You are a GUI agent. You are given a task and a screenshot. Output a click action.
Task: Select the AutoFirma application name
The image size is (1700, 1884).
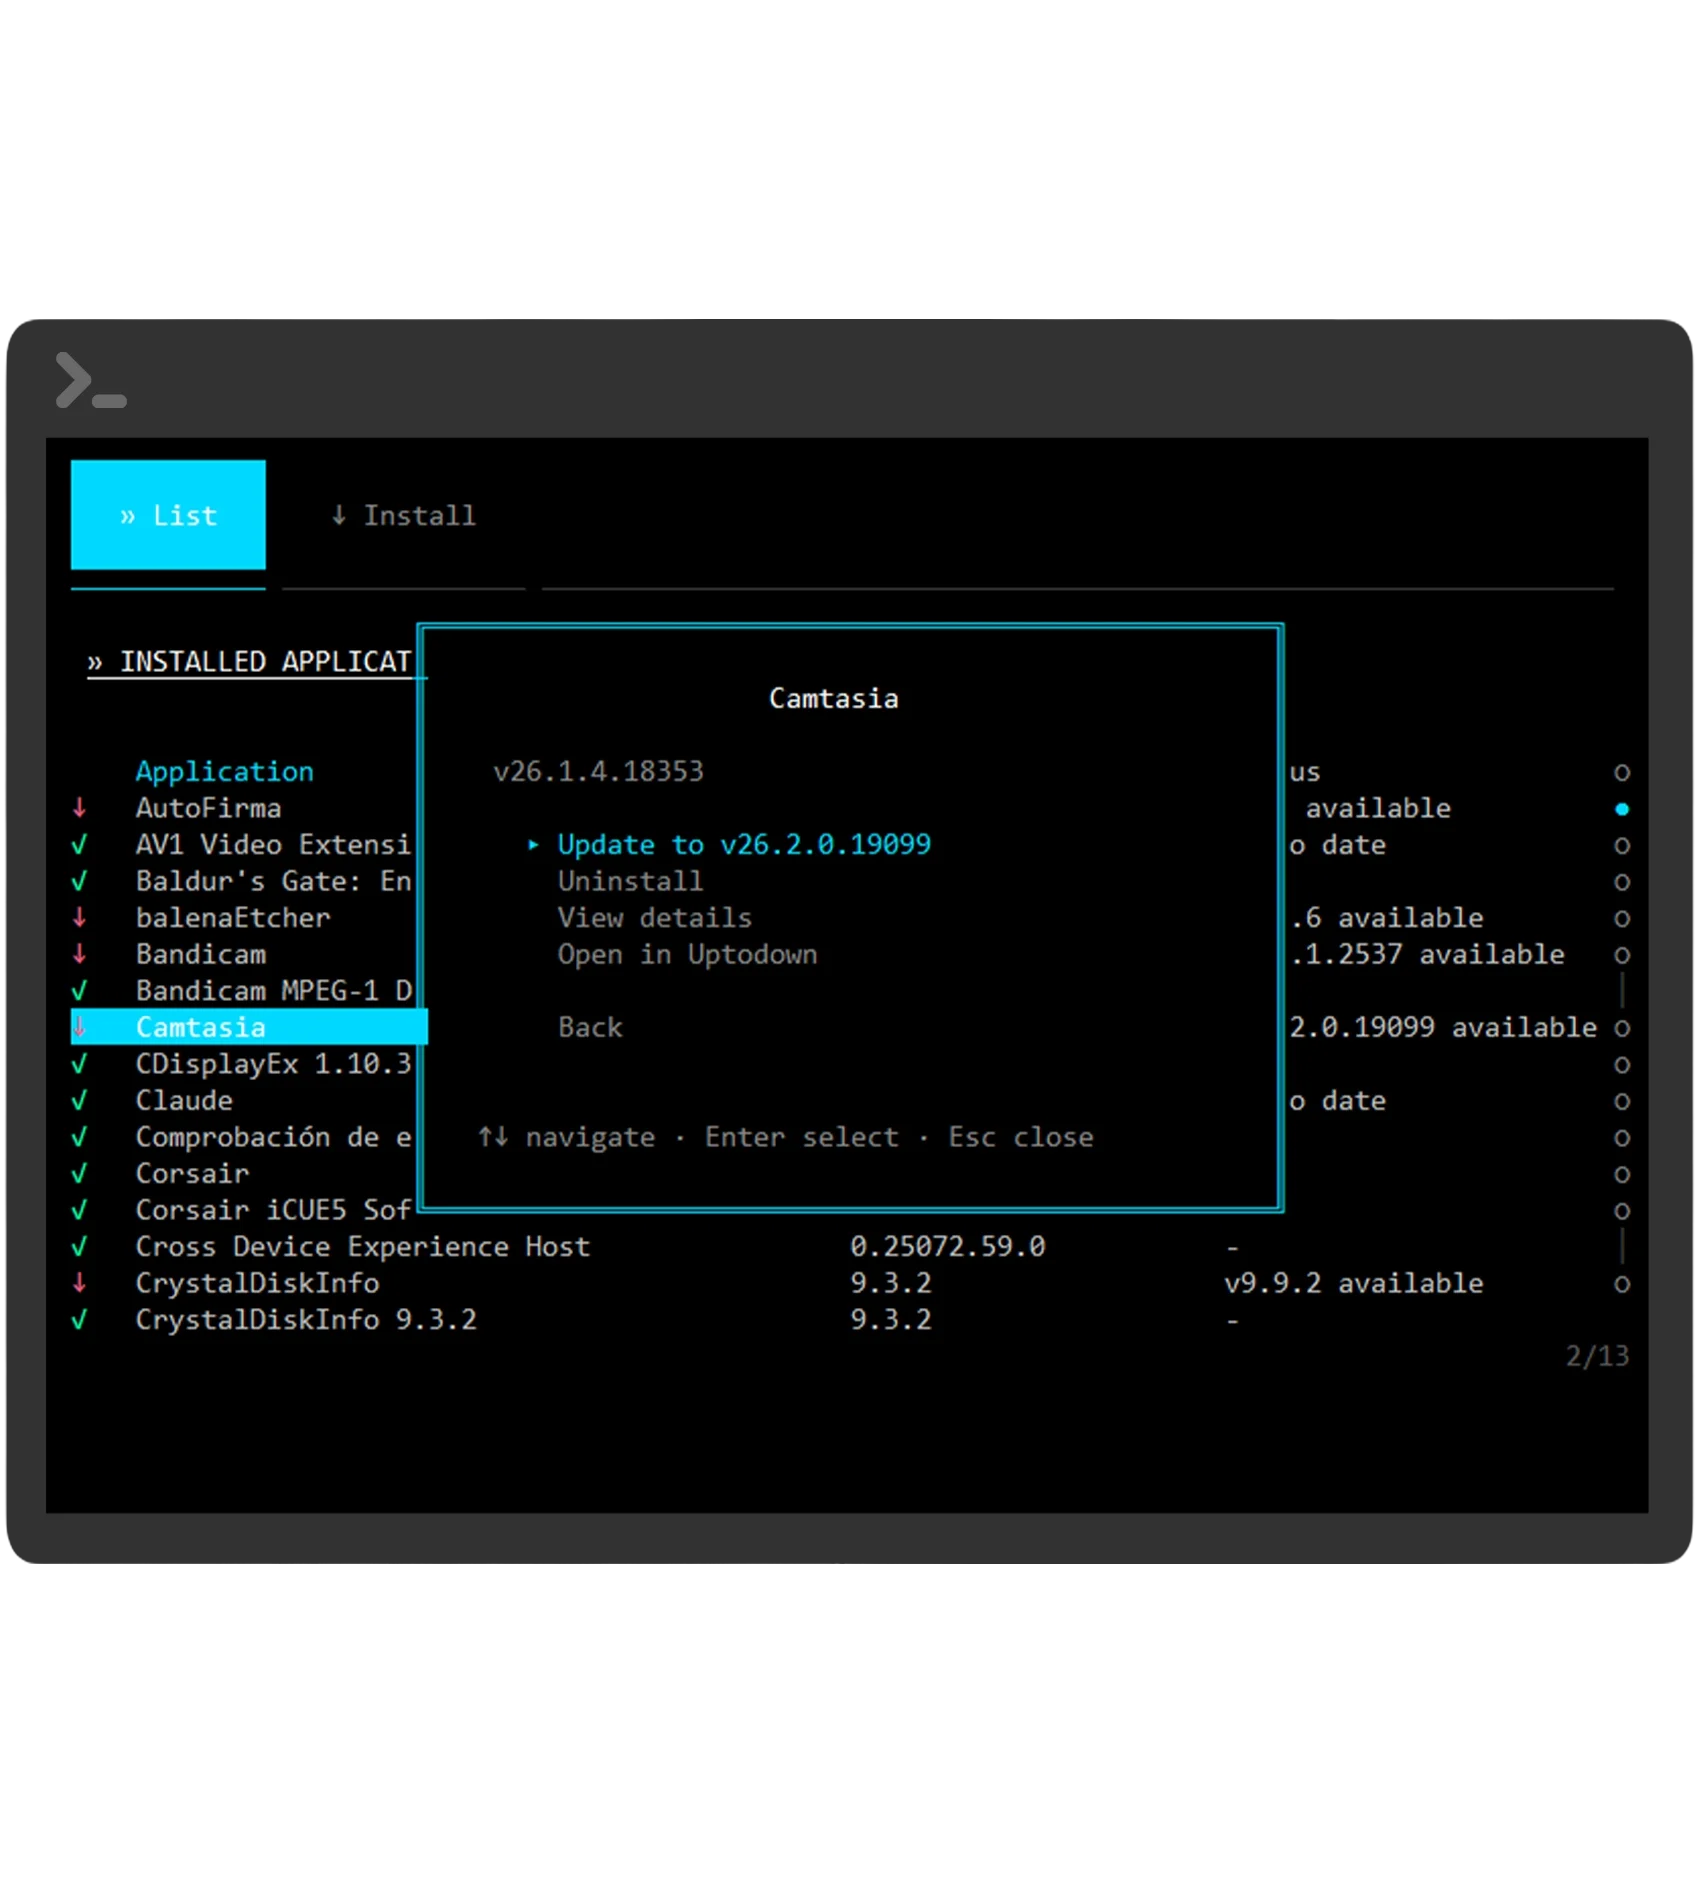[208, 807]
